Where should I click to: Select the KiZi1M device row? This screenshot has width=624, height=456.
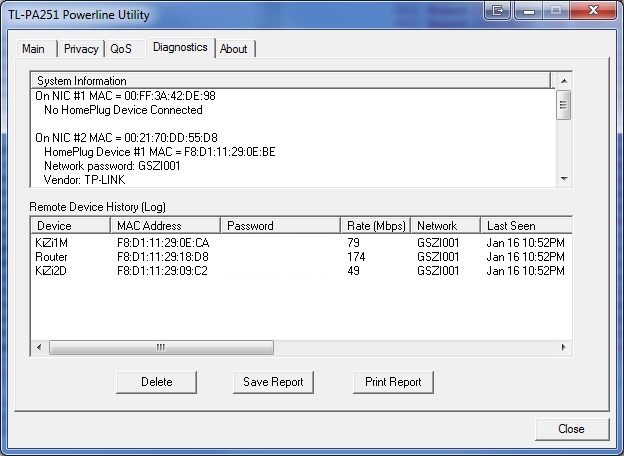tap(52, 243)
